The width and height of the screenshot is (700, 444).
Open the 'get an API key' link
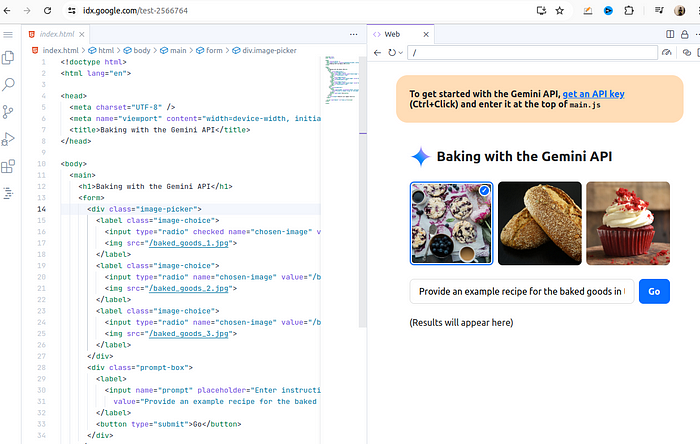593,94
